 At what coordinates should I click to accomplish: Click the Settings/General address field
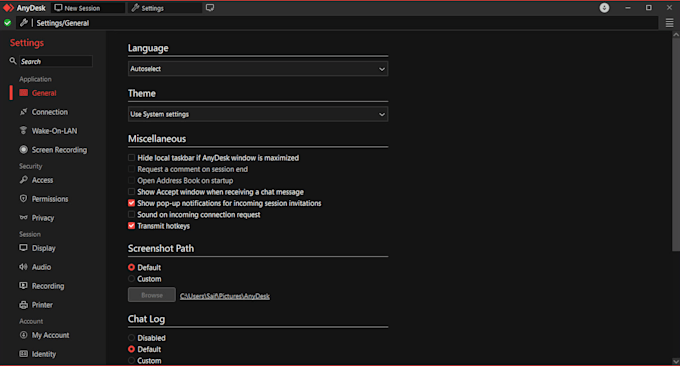pos(337,23)
